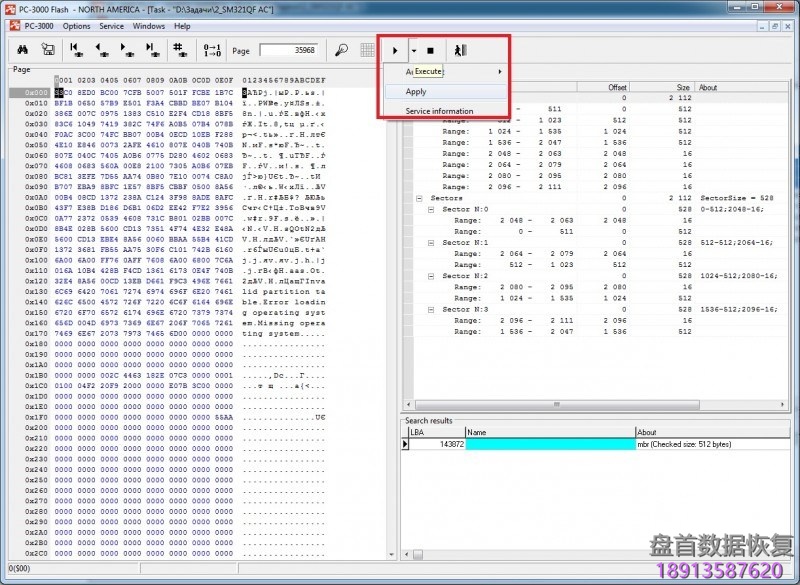Collapse the Sector N:0 node
The height and width of the screenshot is (585, 800).
[x=431, y=209]
